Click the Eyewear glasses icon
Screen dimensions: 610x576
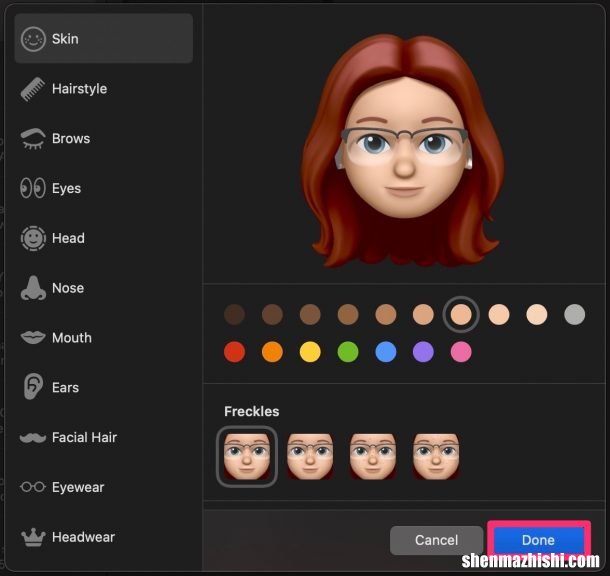click(33, 487)
